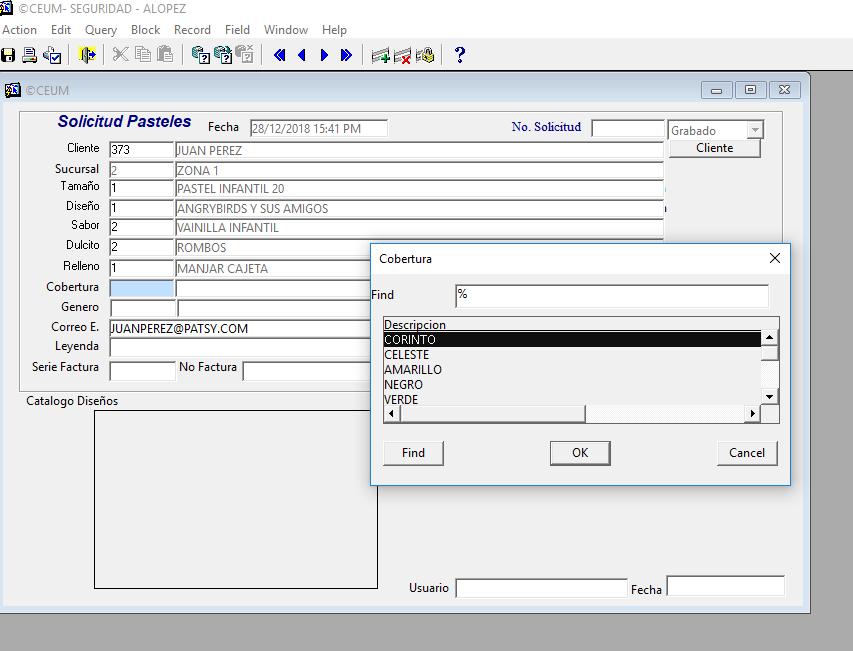
Task: Close the Cobertura dialog with the X
Action: point(775,258)
